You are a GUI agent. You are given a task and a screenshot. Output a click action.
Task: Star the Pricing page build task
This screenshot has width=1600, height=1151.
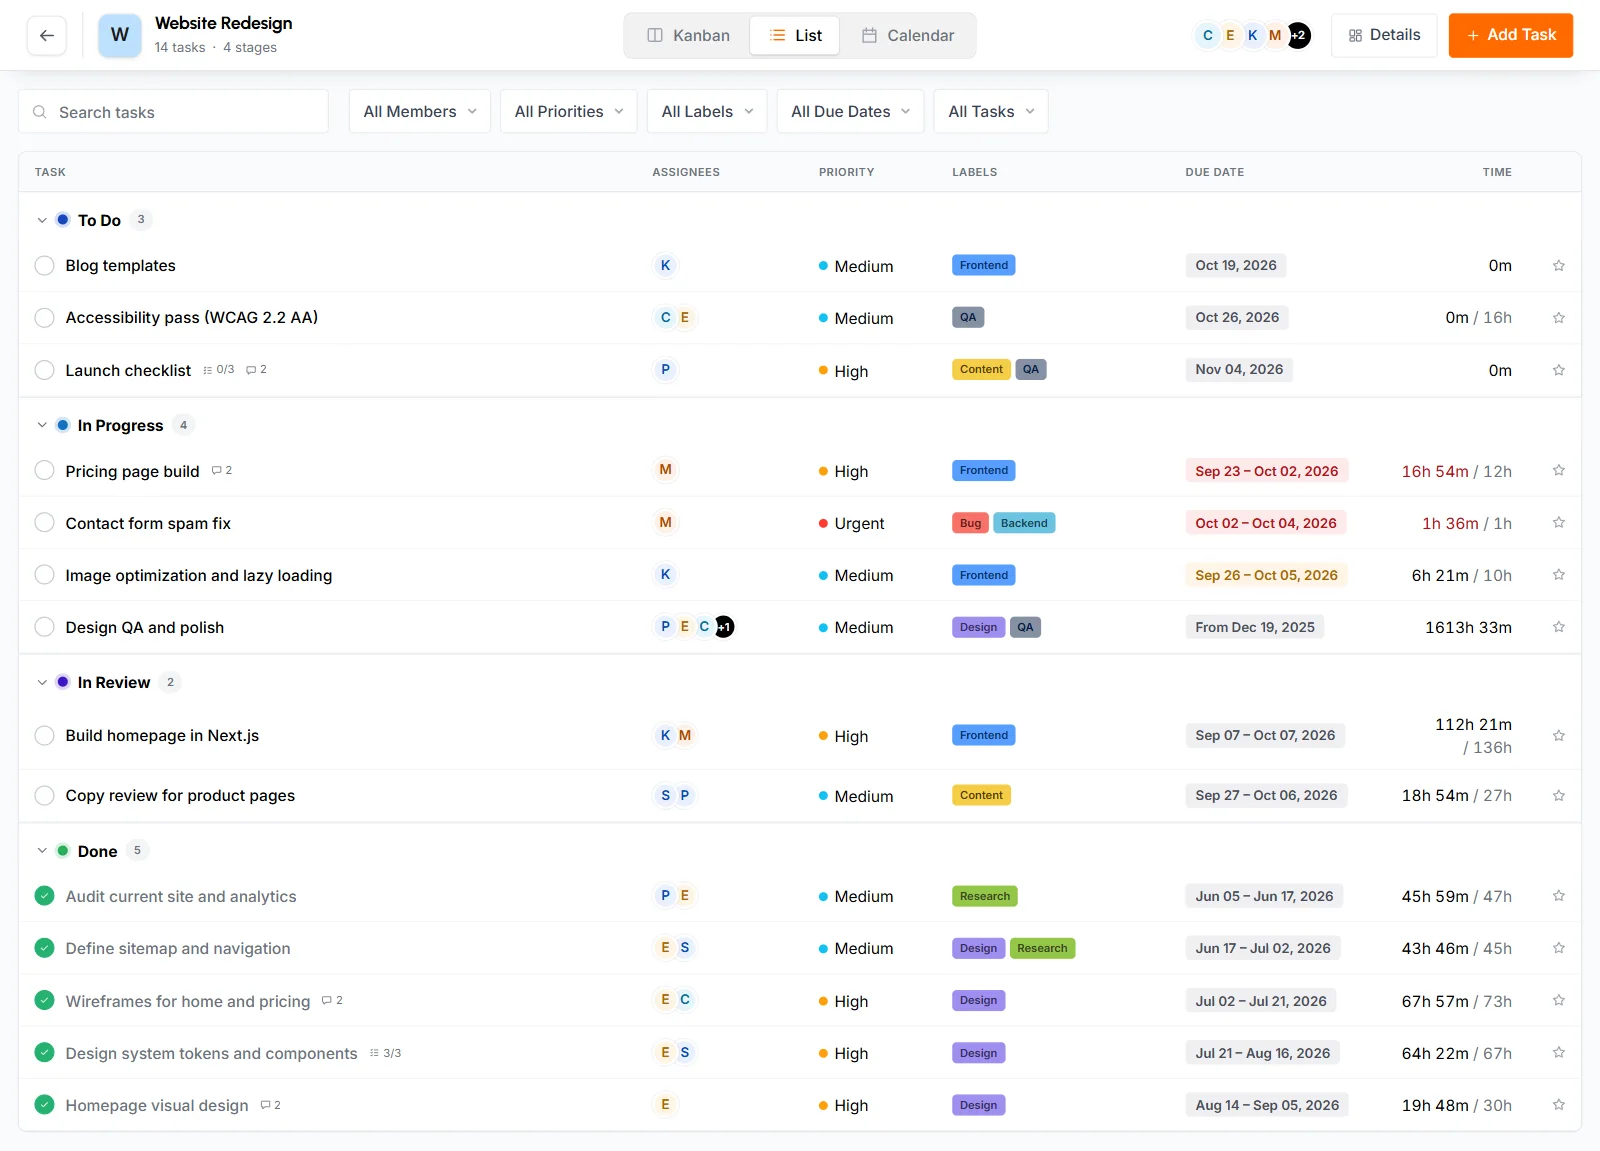[x=1558, y=470]
